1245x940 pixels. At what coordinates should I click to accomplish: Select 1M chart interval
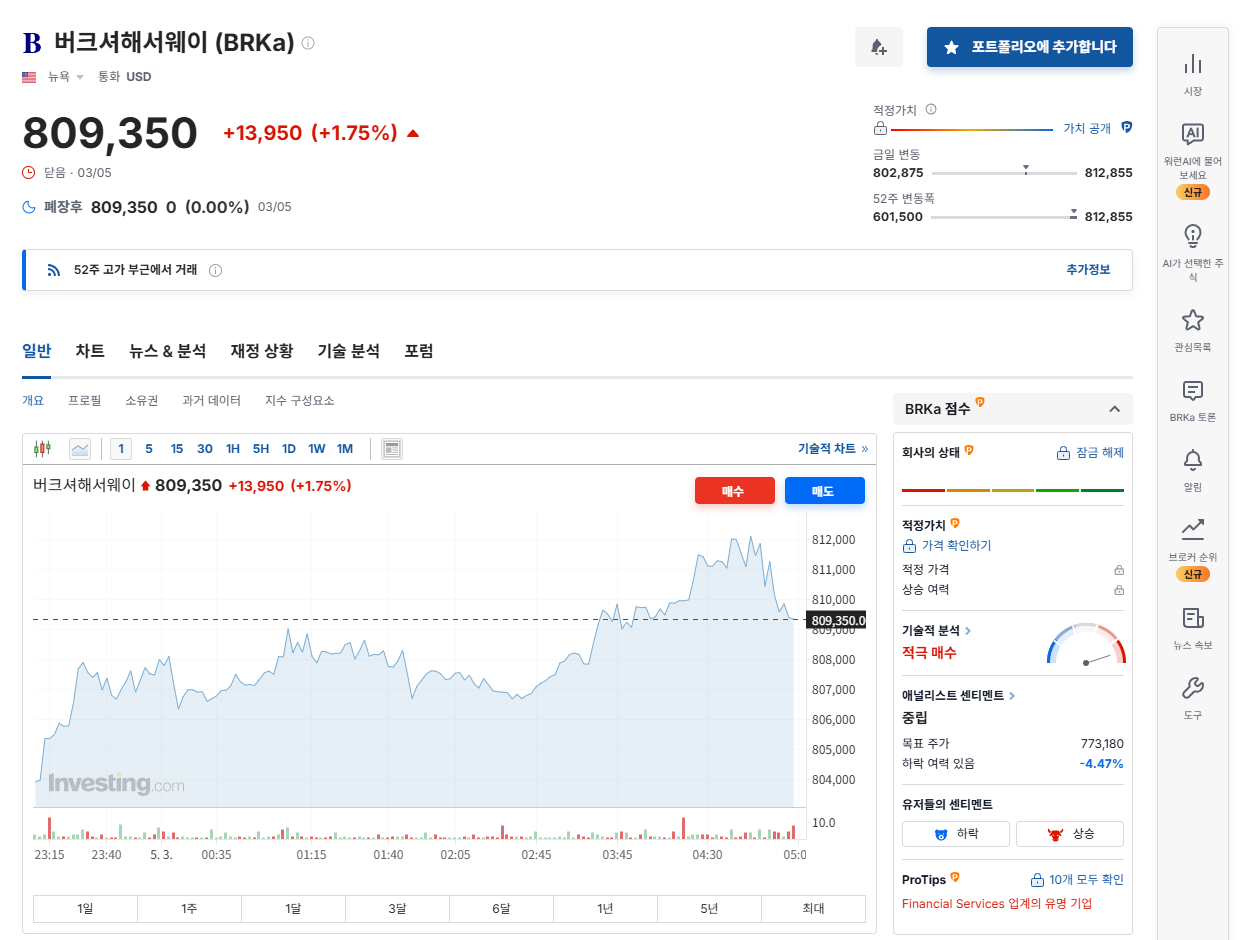click(x=345, y=449)
